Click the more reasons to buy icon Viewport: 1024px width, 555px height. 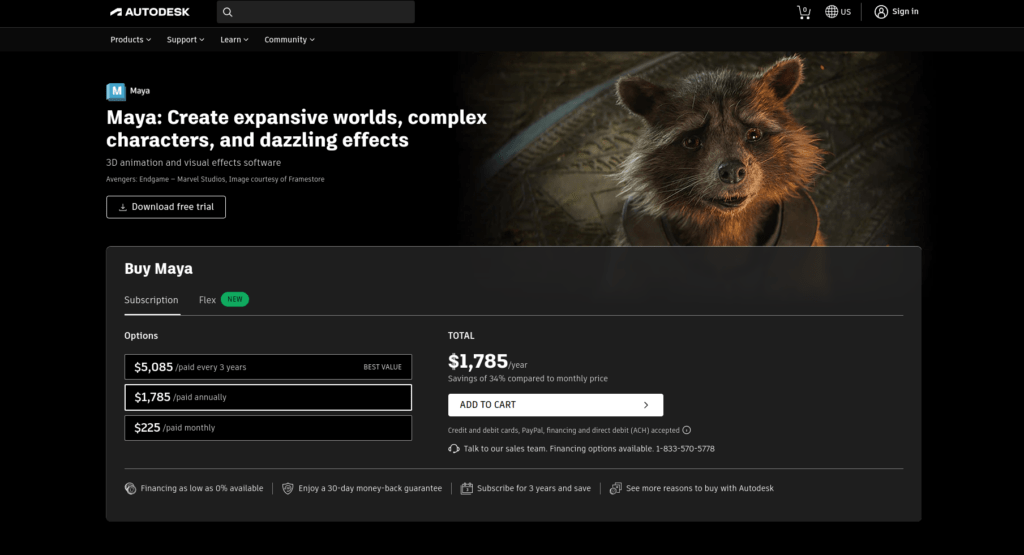tap(615, 488)
